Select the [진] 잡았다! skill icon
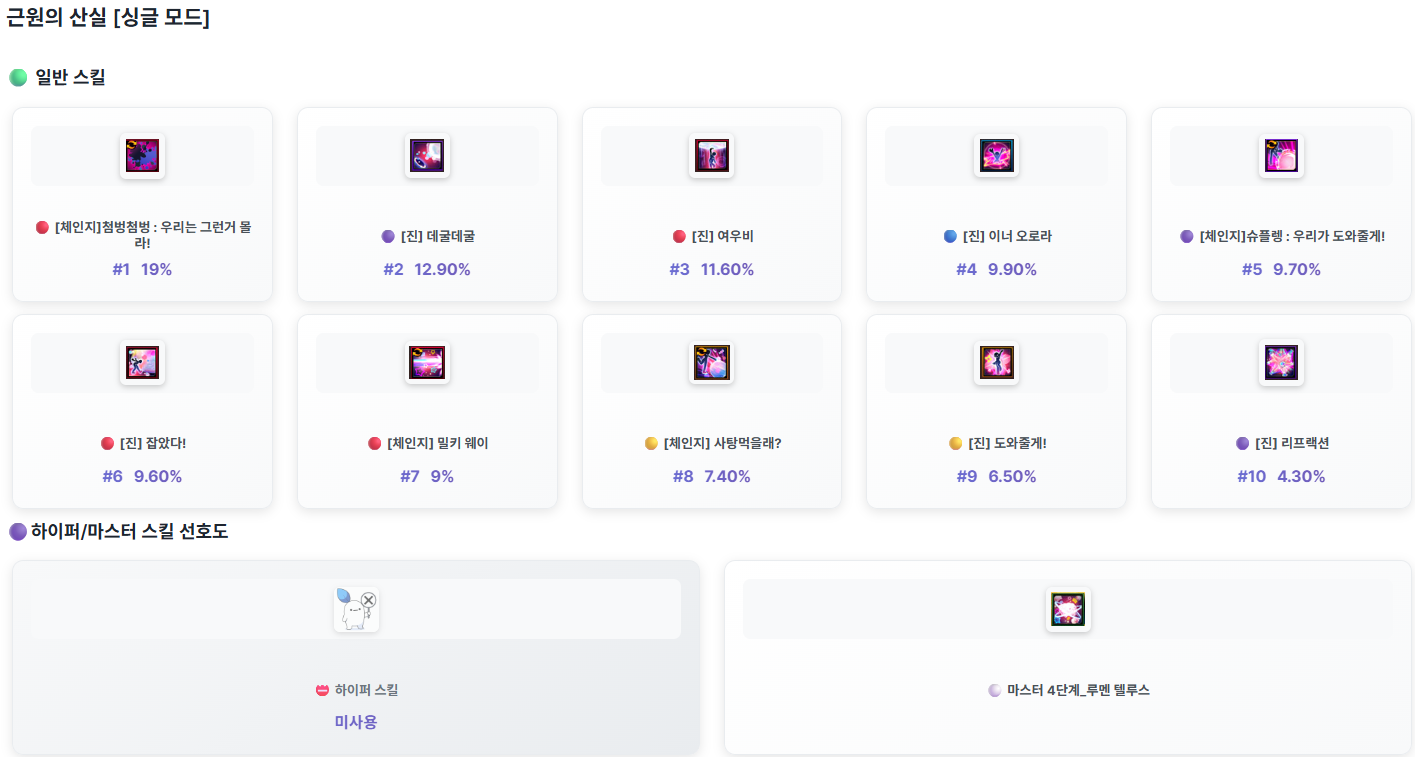1415x757 pixels. [x=143, y=363]
